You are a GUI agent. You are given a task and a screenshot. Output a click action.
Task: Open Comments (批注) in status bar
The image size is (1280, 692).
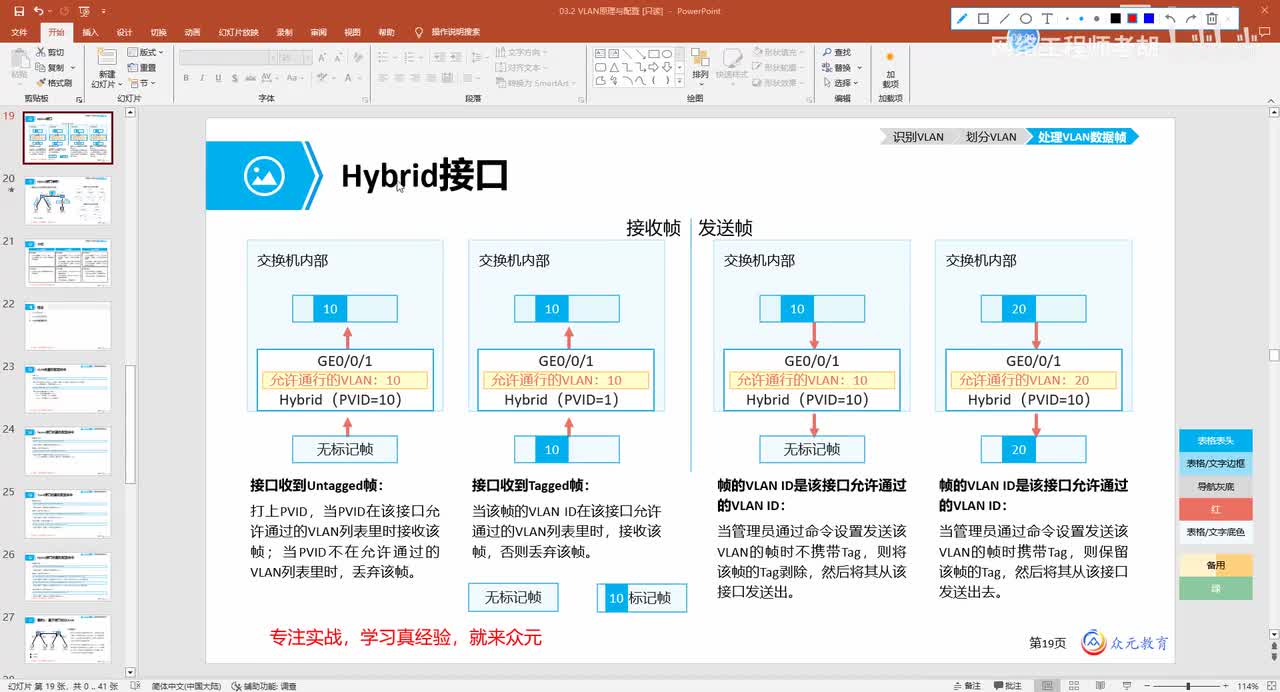[x=1006, y=686]
